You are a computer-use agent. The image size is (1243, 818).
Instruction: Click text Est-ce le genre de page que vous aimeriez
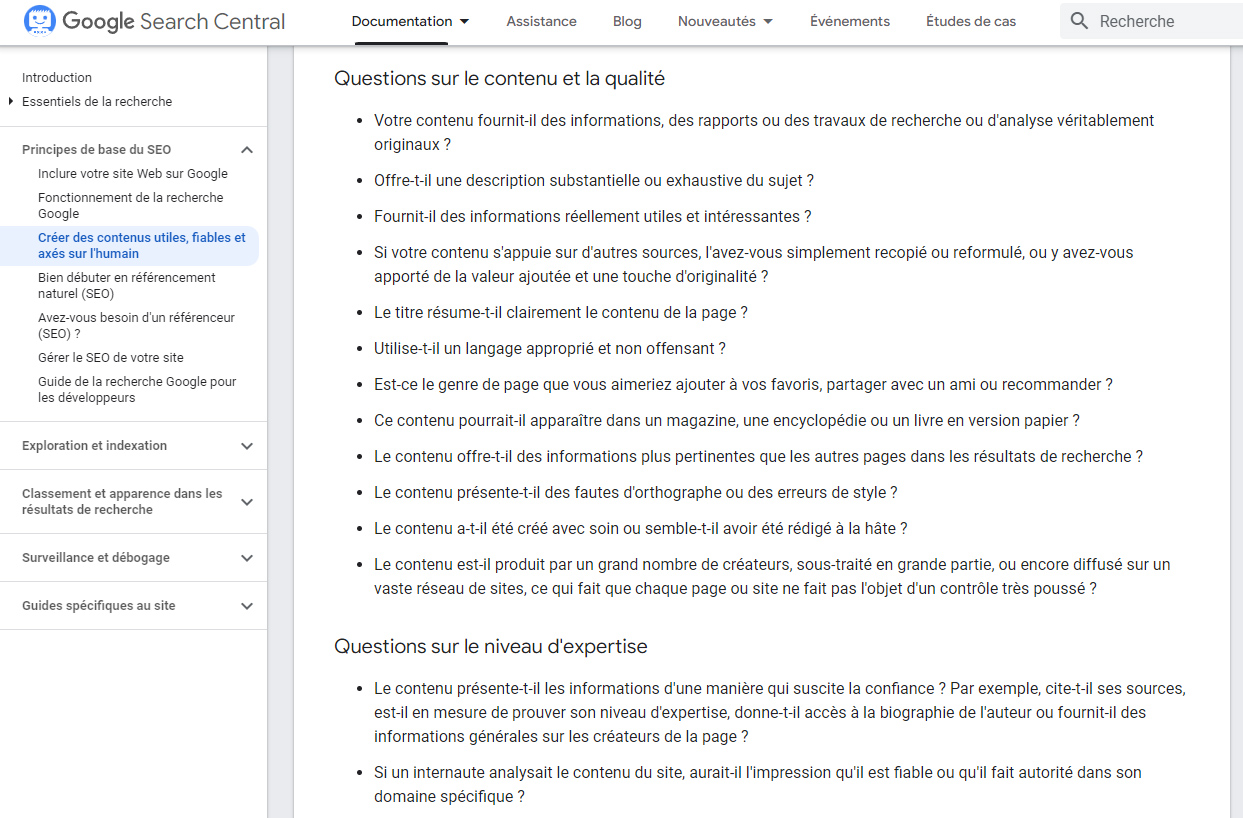(x=743, y=384)
